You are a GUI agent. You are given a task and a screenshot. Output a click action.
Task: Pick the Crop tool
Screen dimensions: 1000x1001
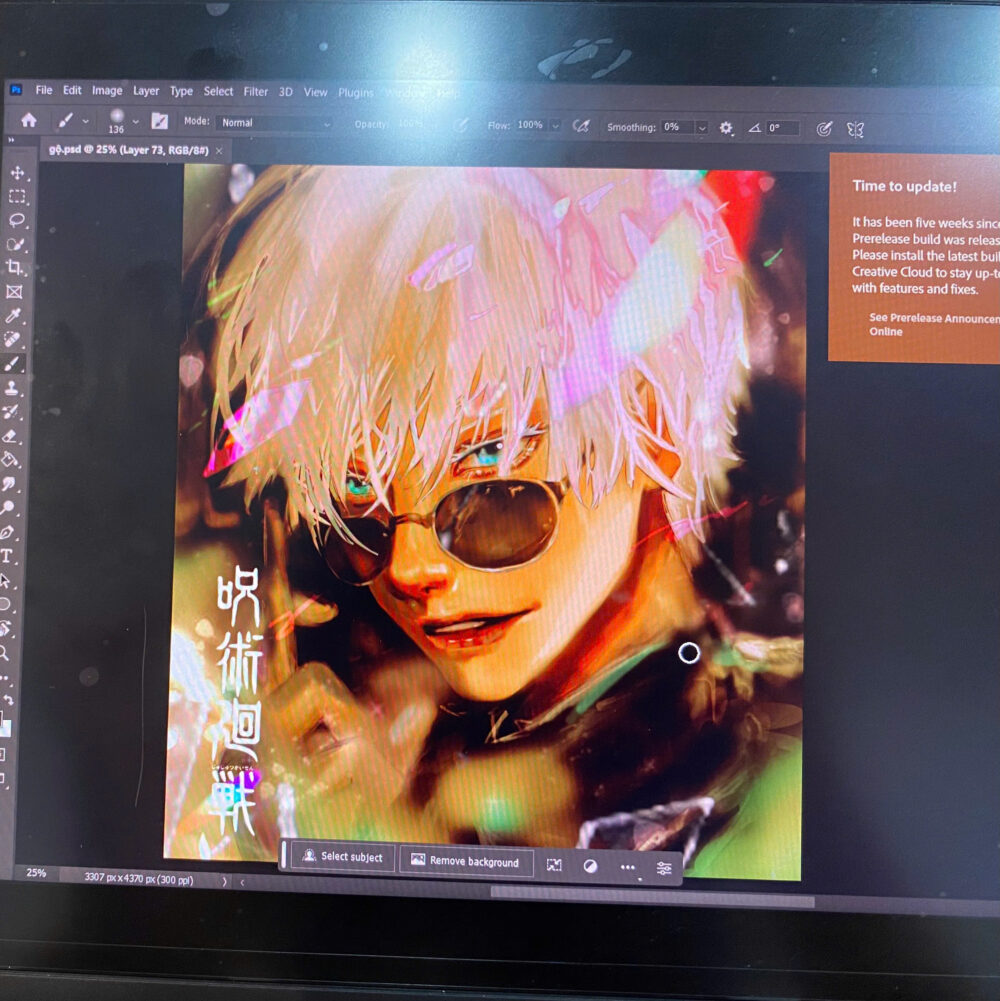[15, 267]
